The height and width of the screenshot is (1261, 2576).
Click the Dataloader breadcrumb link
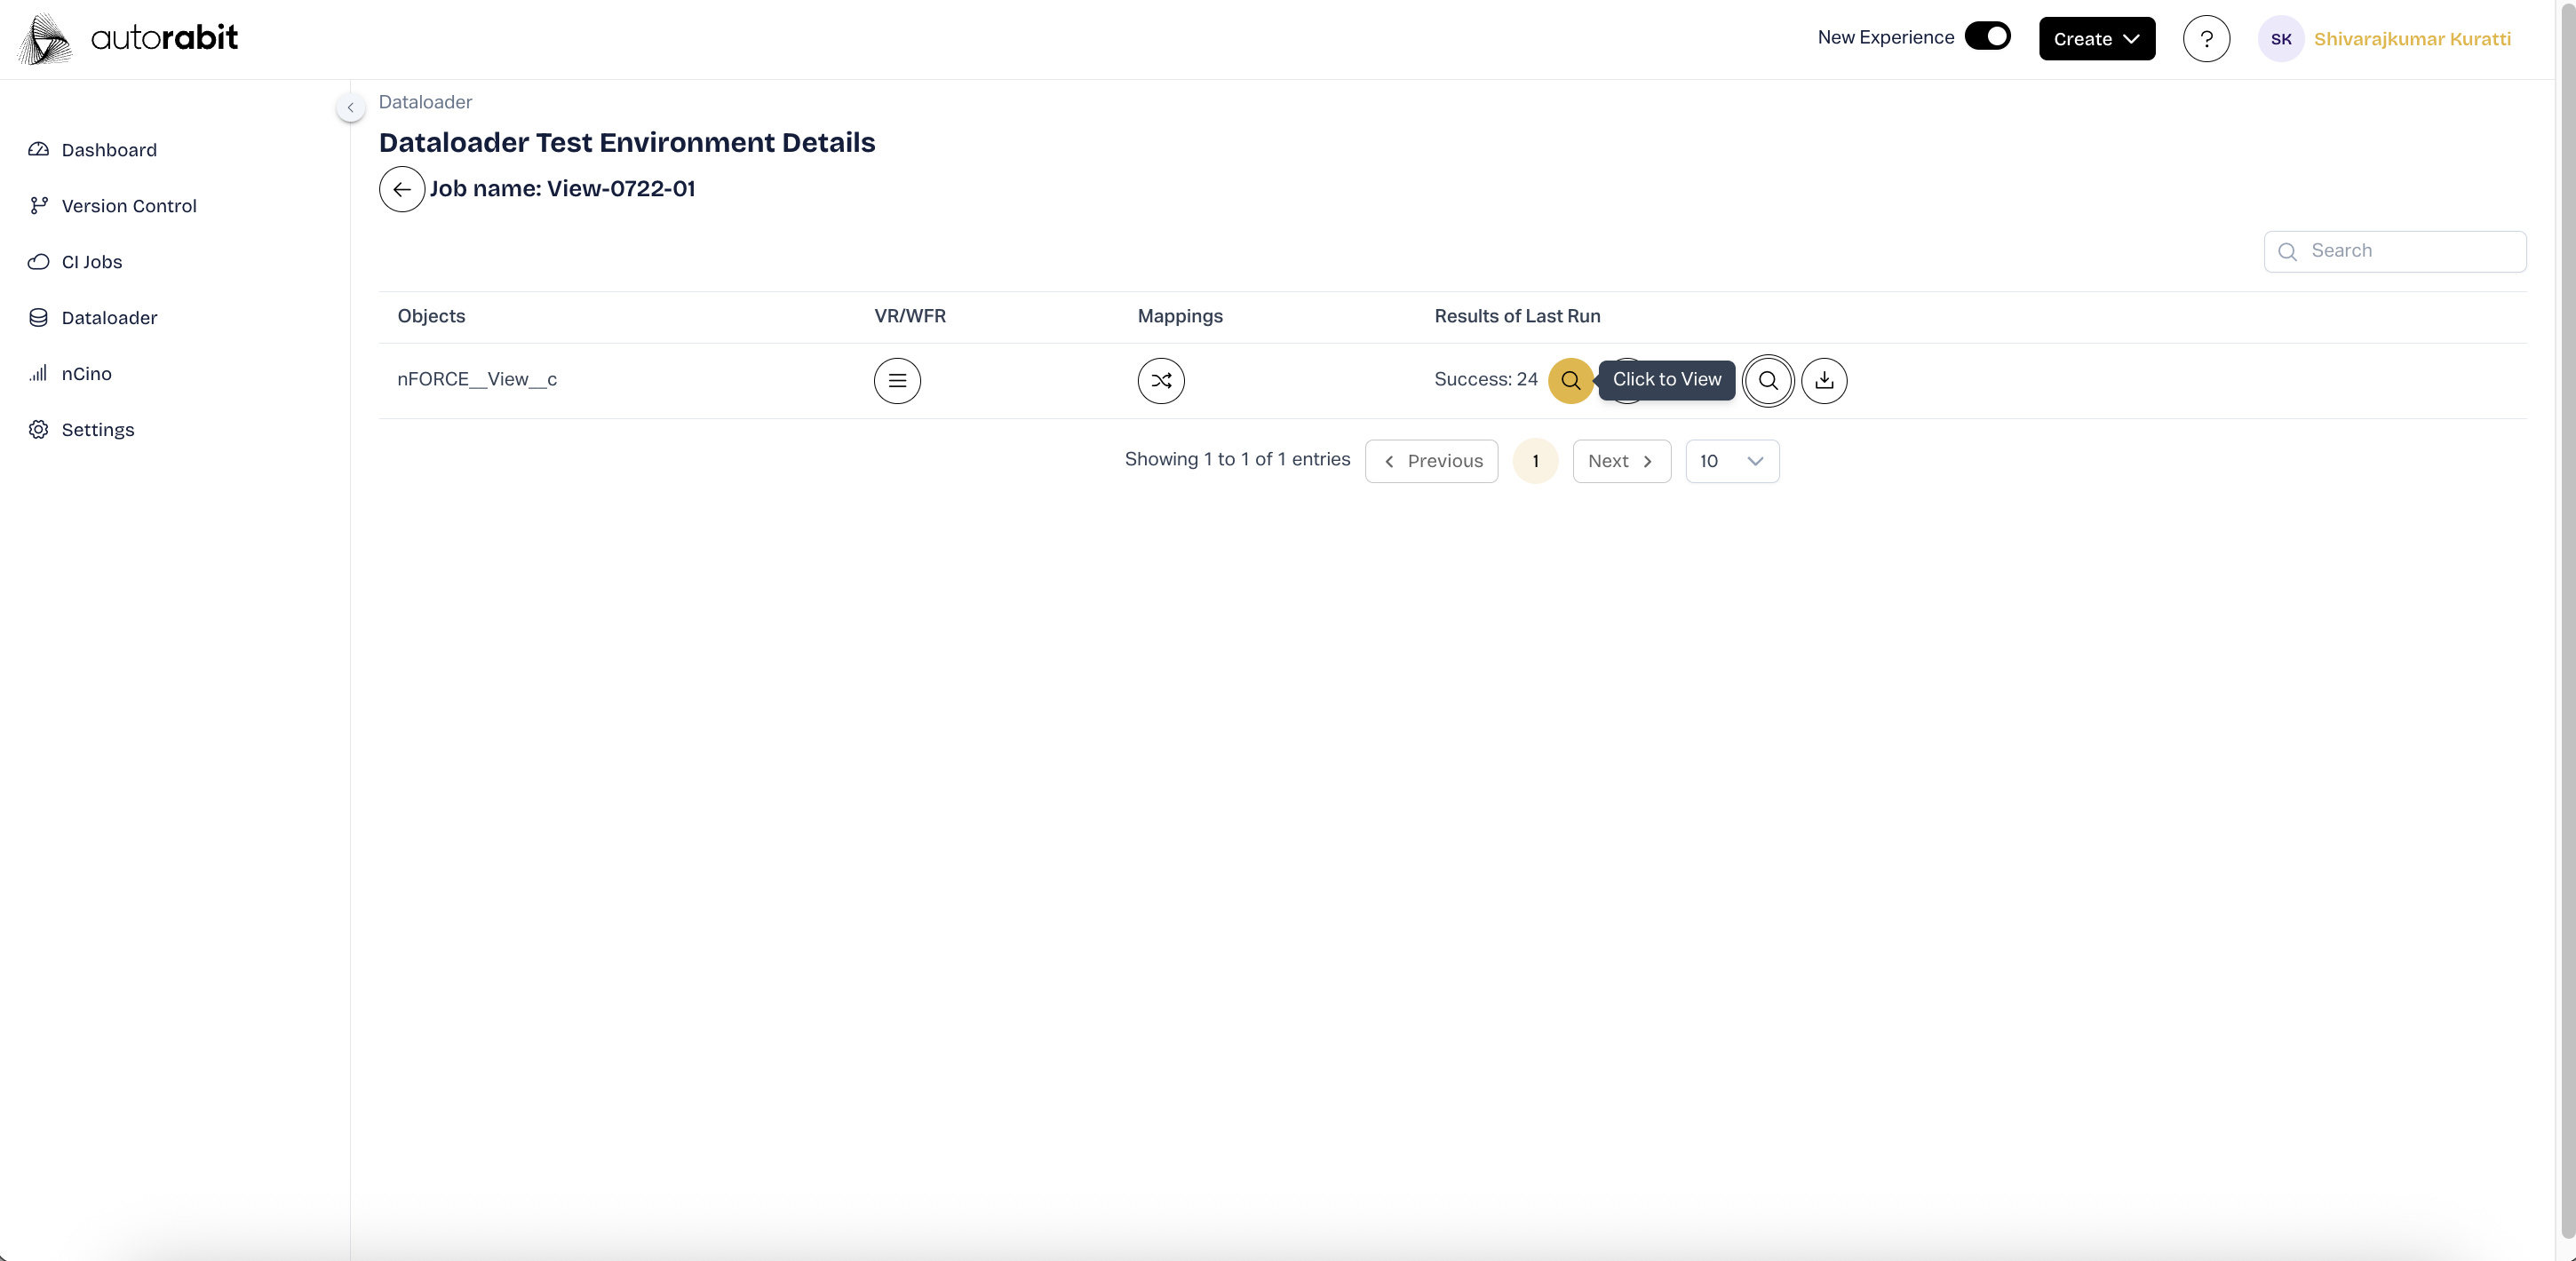[x=425, y=102]
